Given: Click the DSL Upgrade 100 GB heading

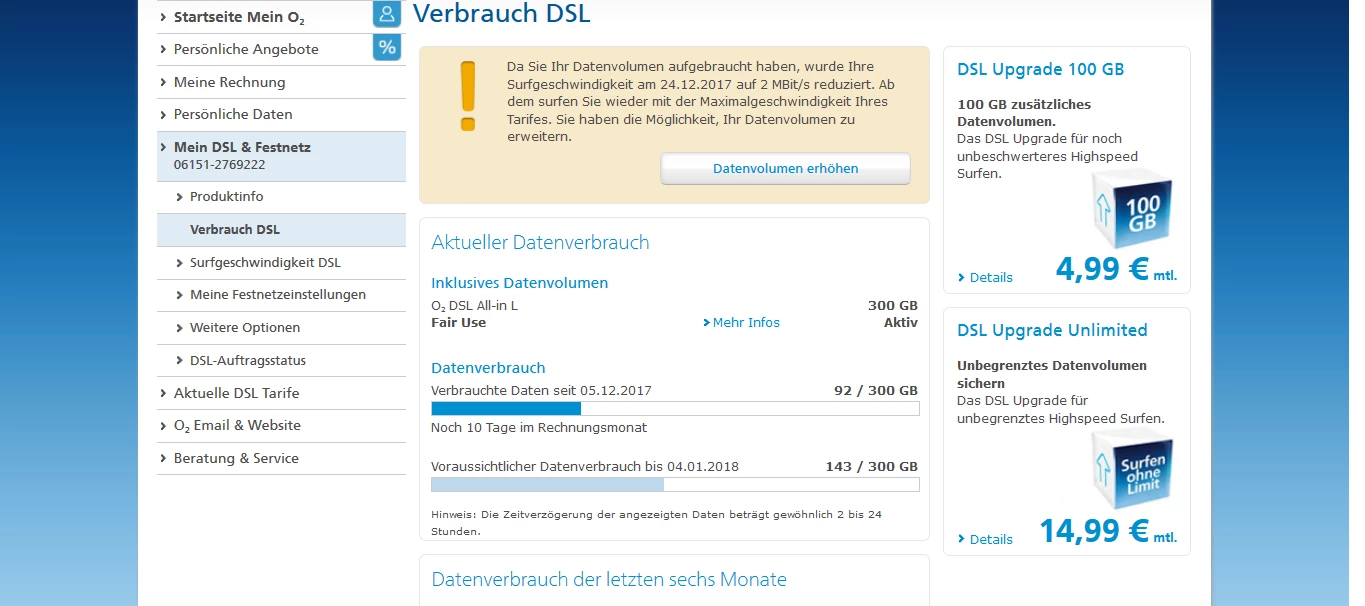Looking at the screenshot, I should 1040,69.
